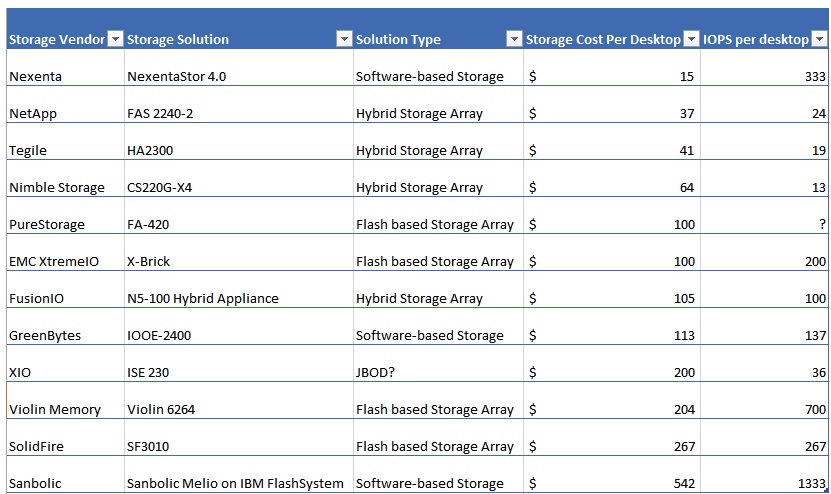The width and height of the screenshot is (831, 494).
Task: Select the Violin Memory cell
Action: pos(66,401)
